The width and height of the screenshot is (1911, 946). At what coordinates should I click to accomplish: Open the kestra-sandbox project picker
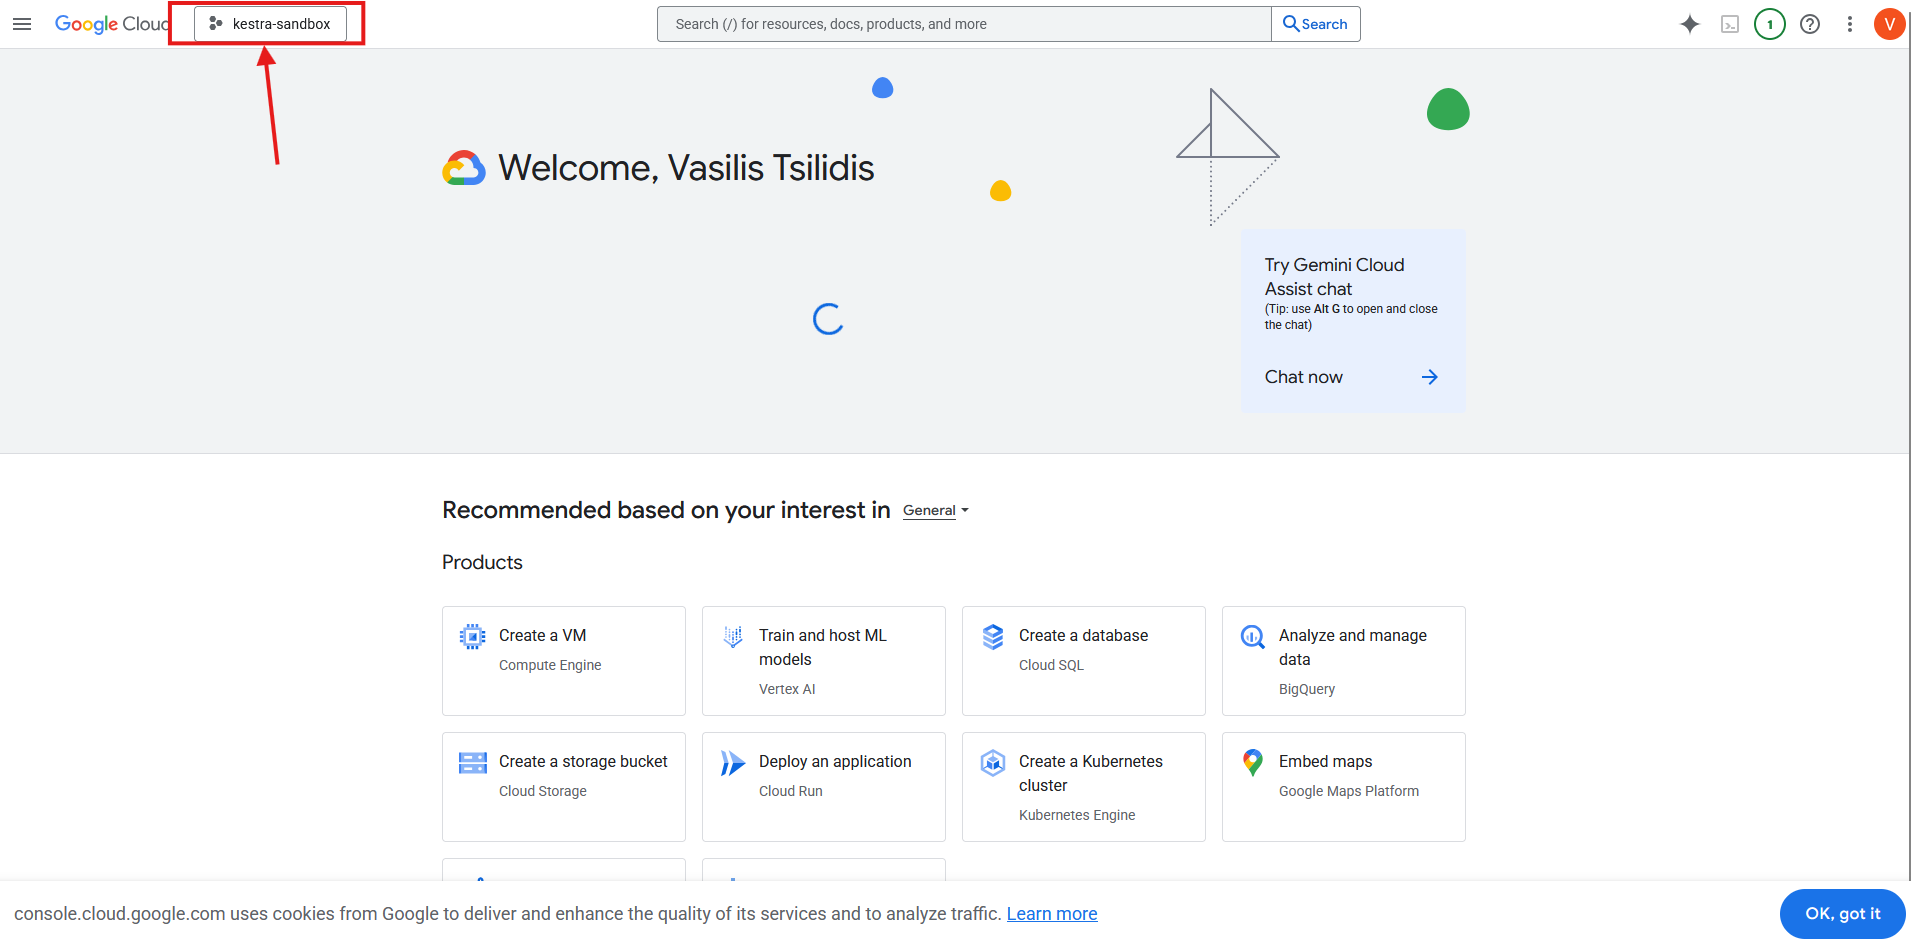point(271,24)
